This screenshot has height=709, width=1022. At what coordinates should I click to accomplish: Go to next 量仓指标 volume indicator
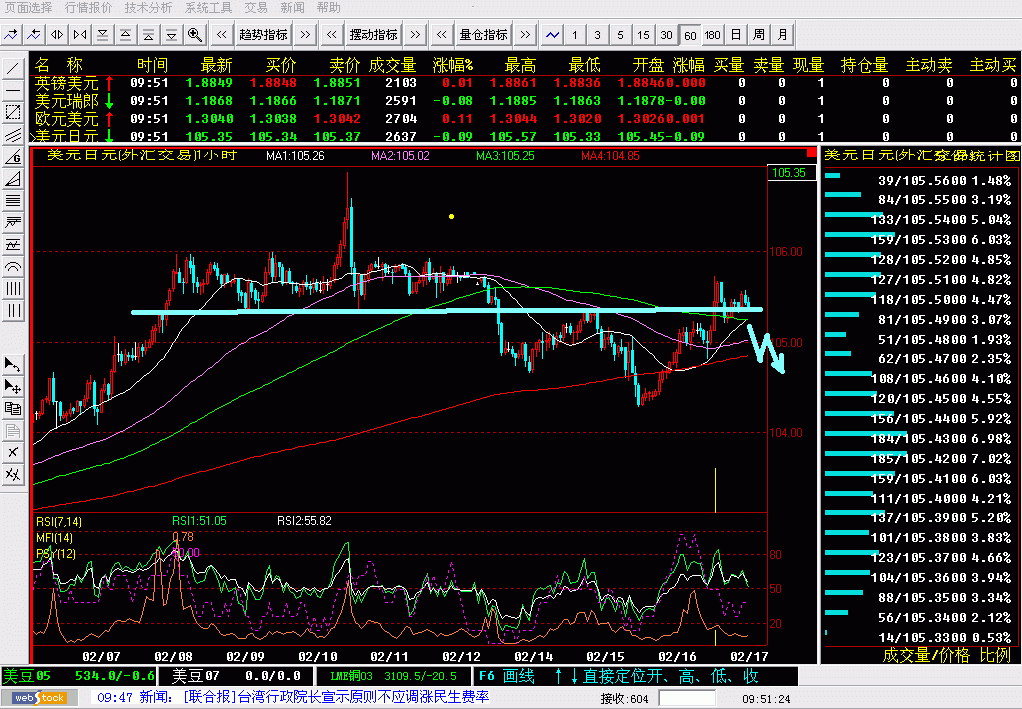[x=525, y=35]
